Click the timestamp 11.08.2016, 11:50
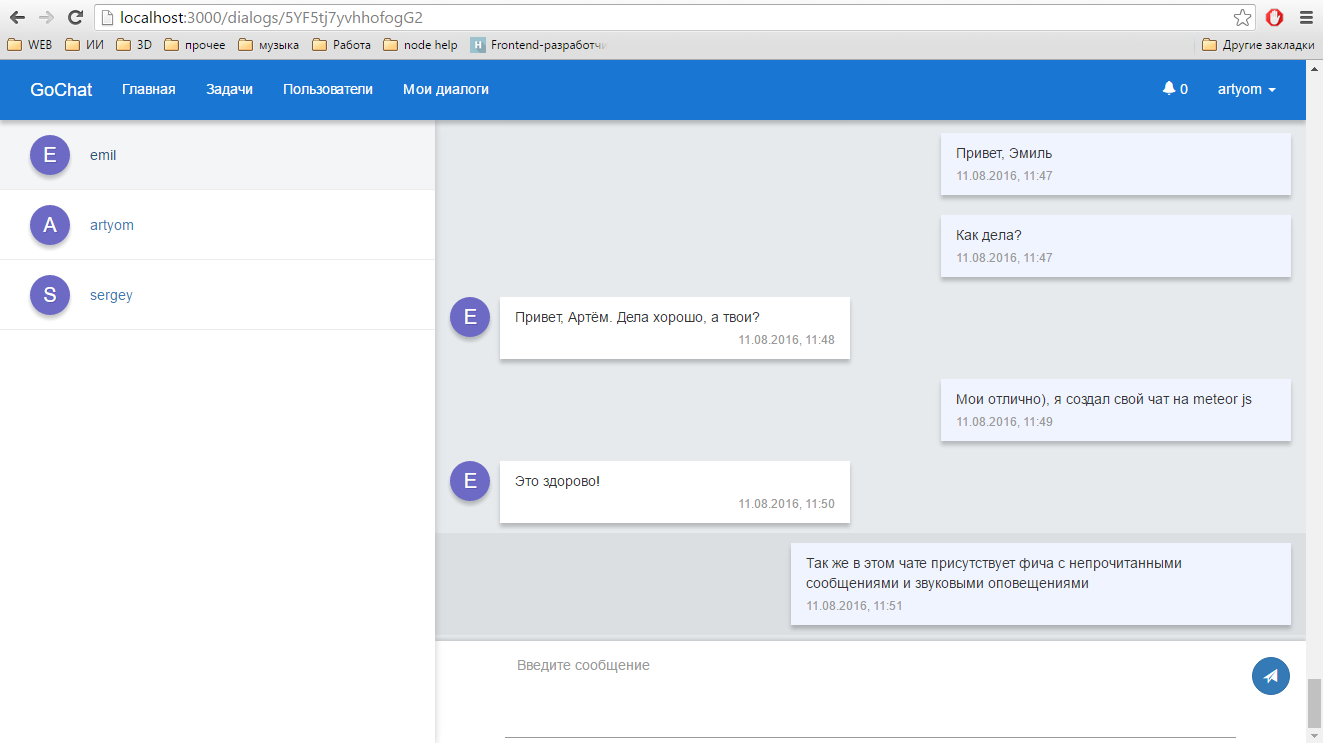 (786, 504)
